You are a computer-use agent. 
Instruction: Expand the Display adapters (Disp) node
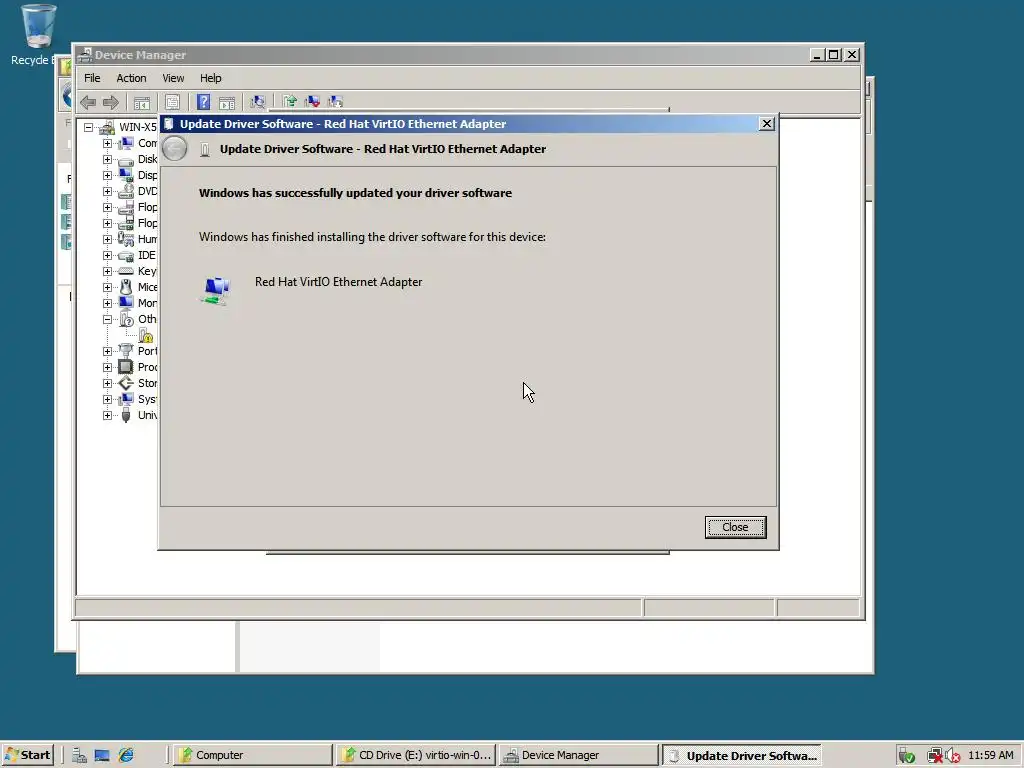point(107,175)
